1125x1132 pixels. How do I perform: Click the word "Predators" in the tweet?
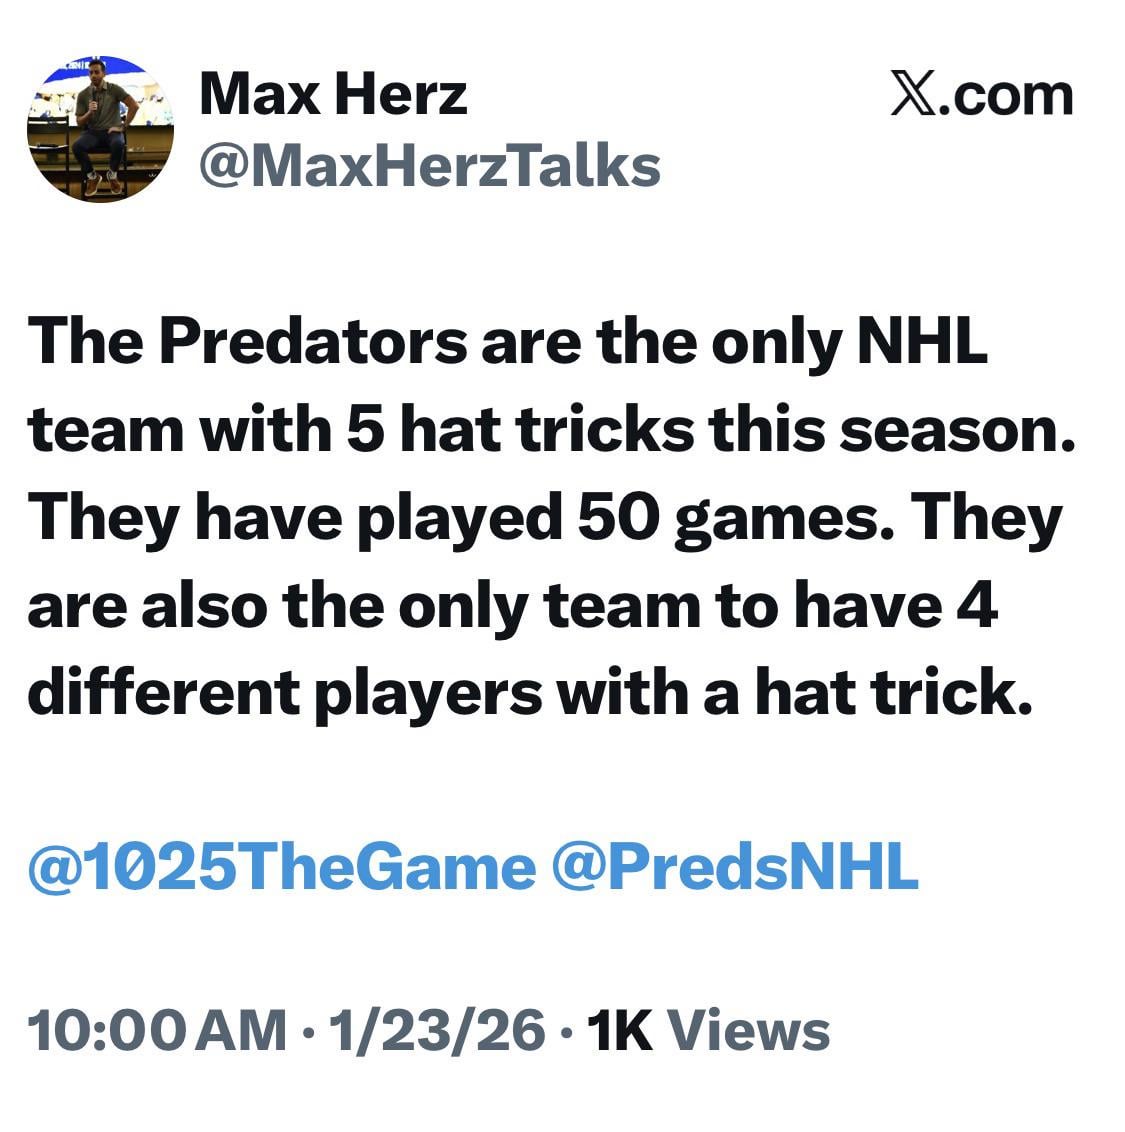(313, 342)
